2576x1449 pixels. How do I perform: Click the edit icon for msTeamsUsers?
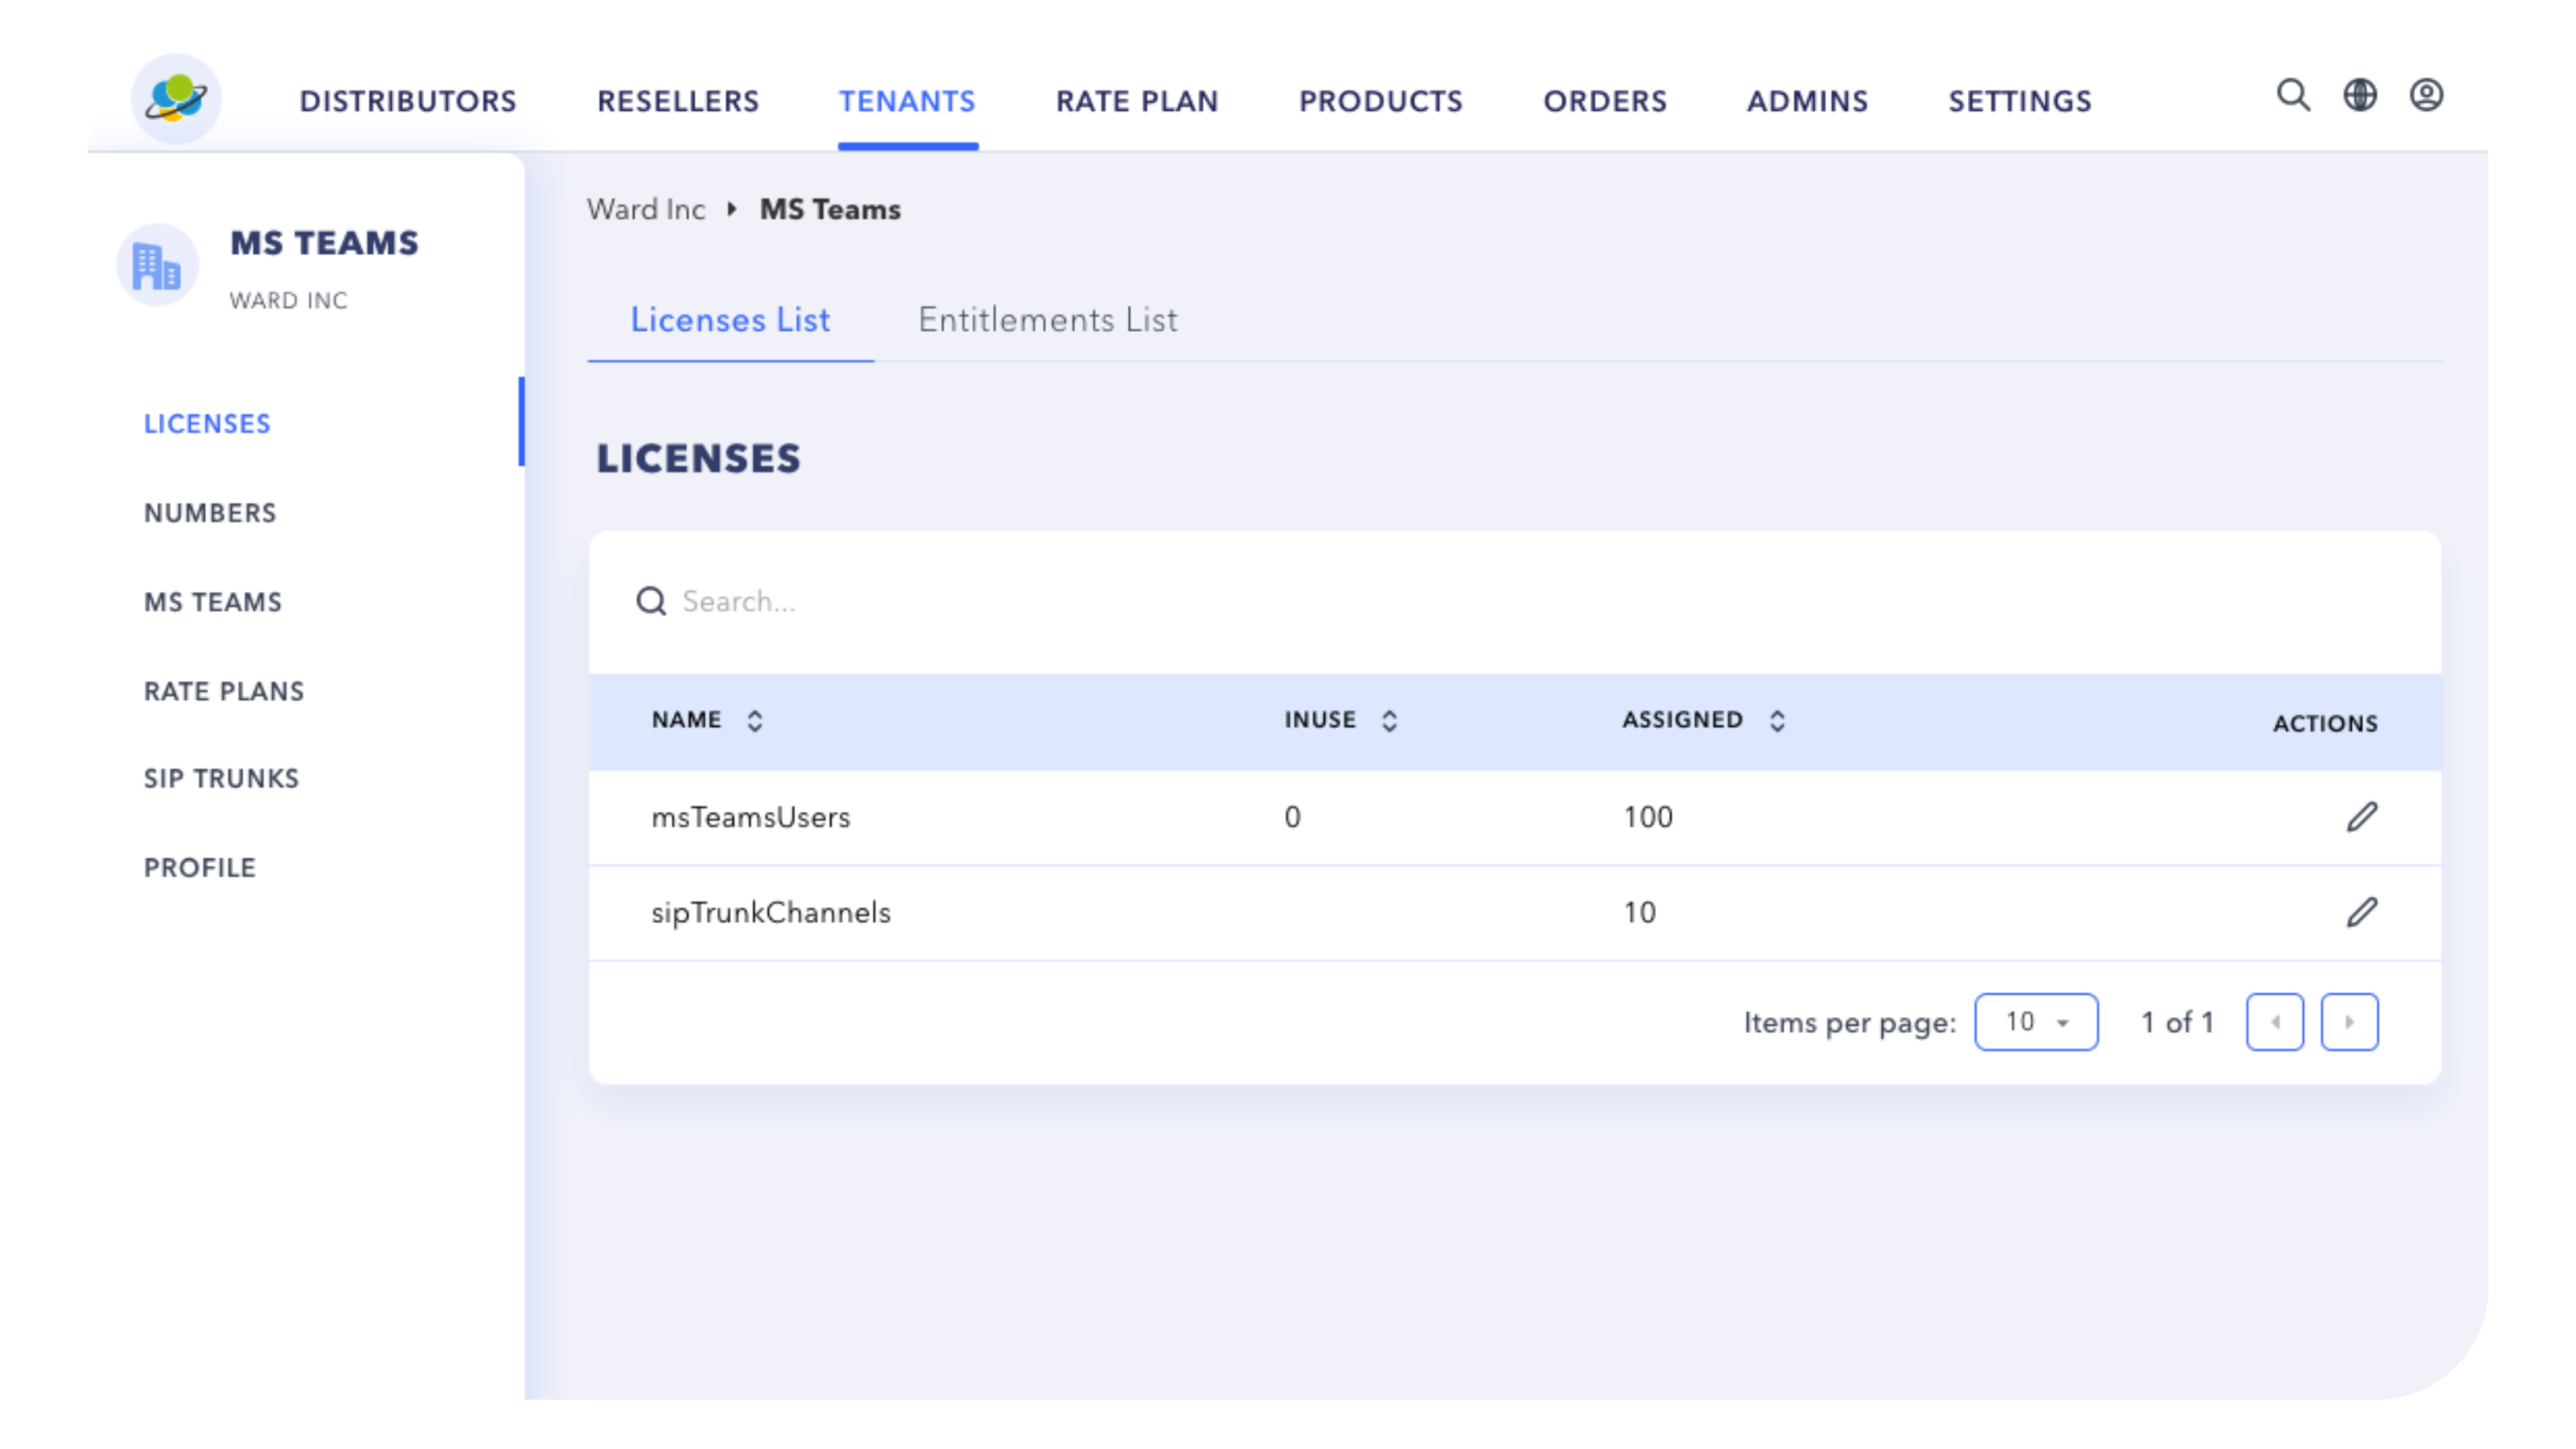pos(2362,816)
